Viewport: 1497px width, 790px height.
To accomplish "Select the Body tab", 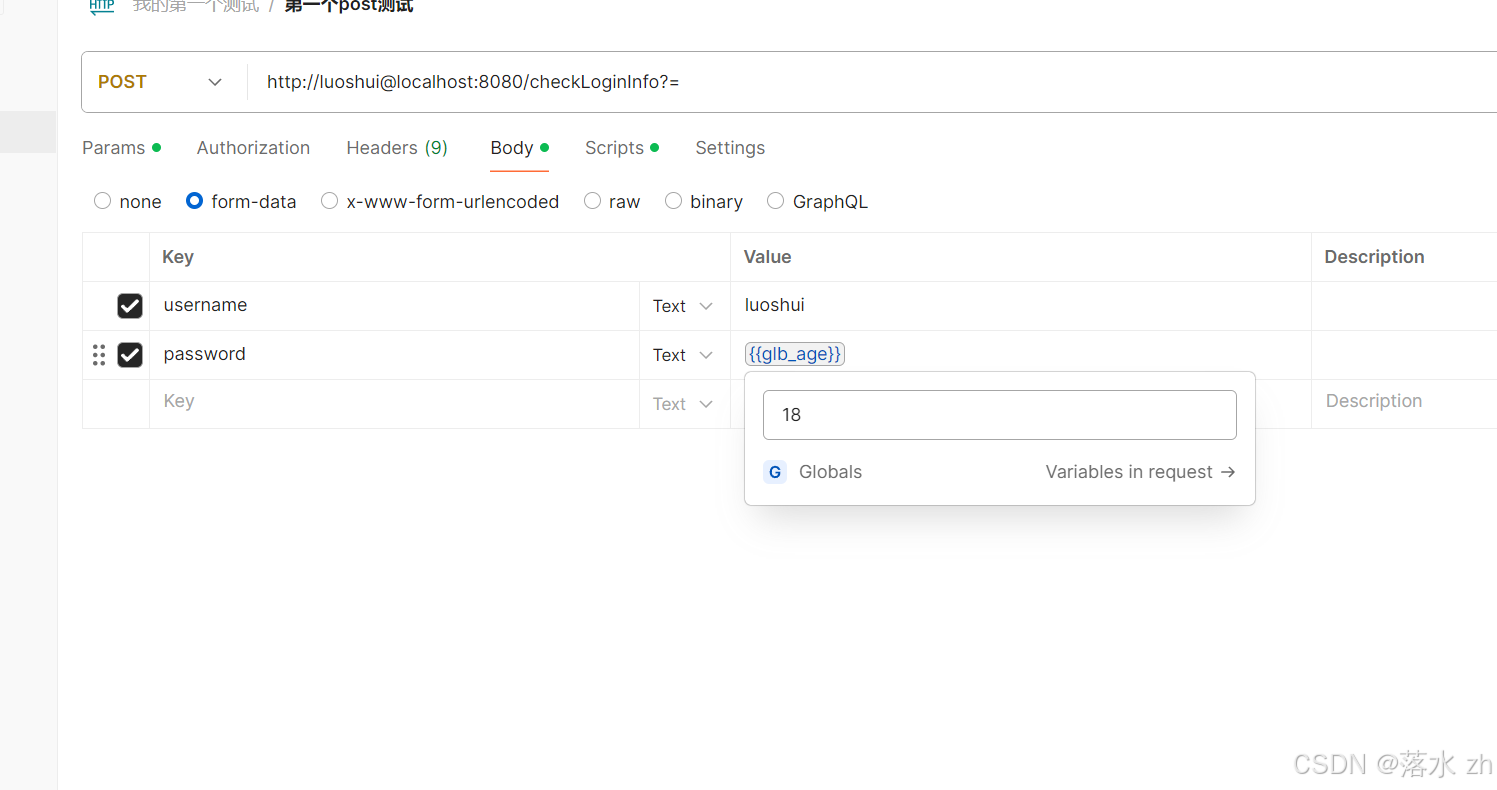I will coord(519,148).
